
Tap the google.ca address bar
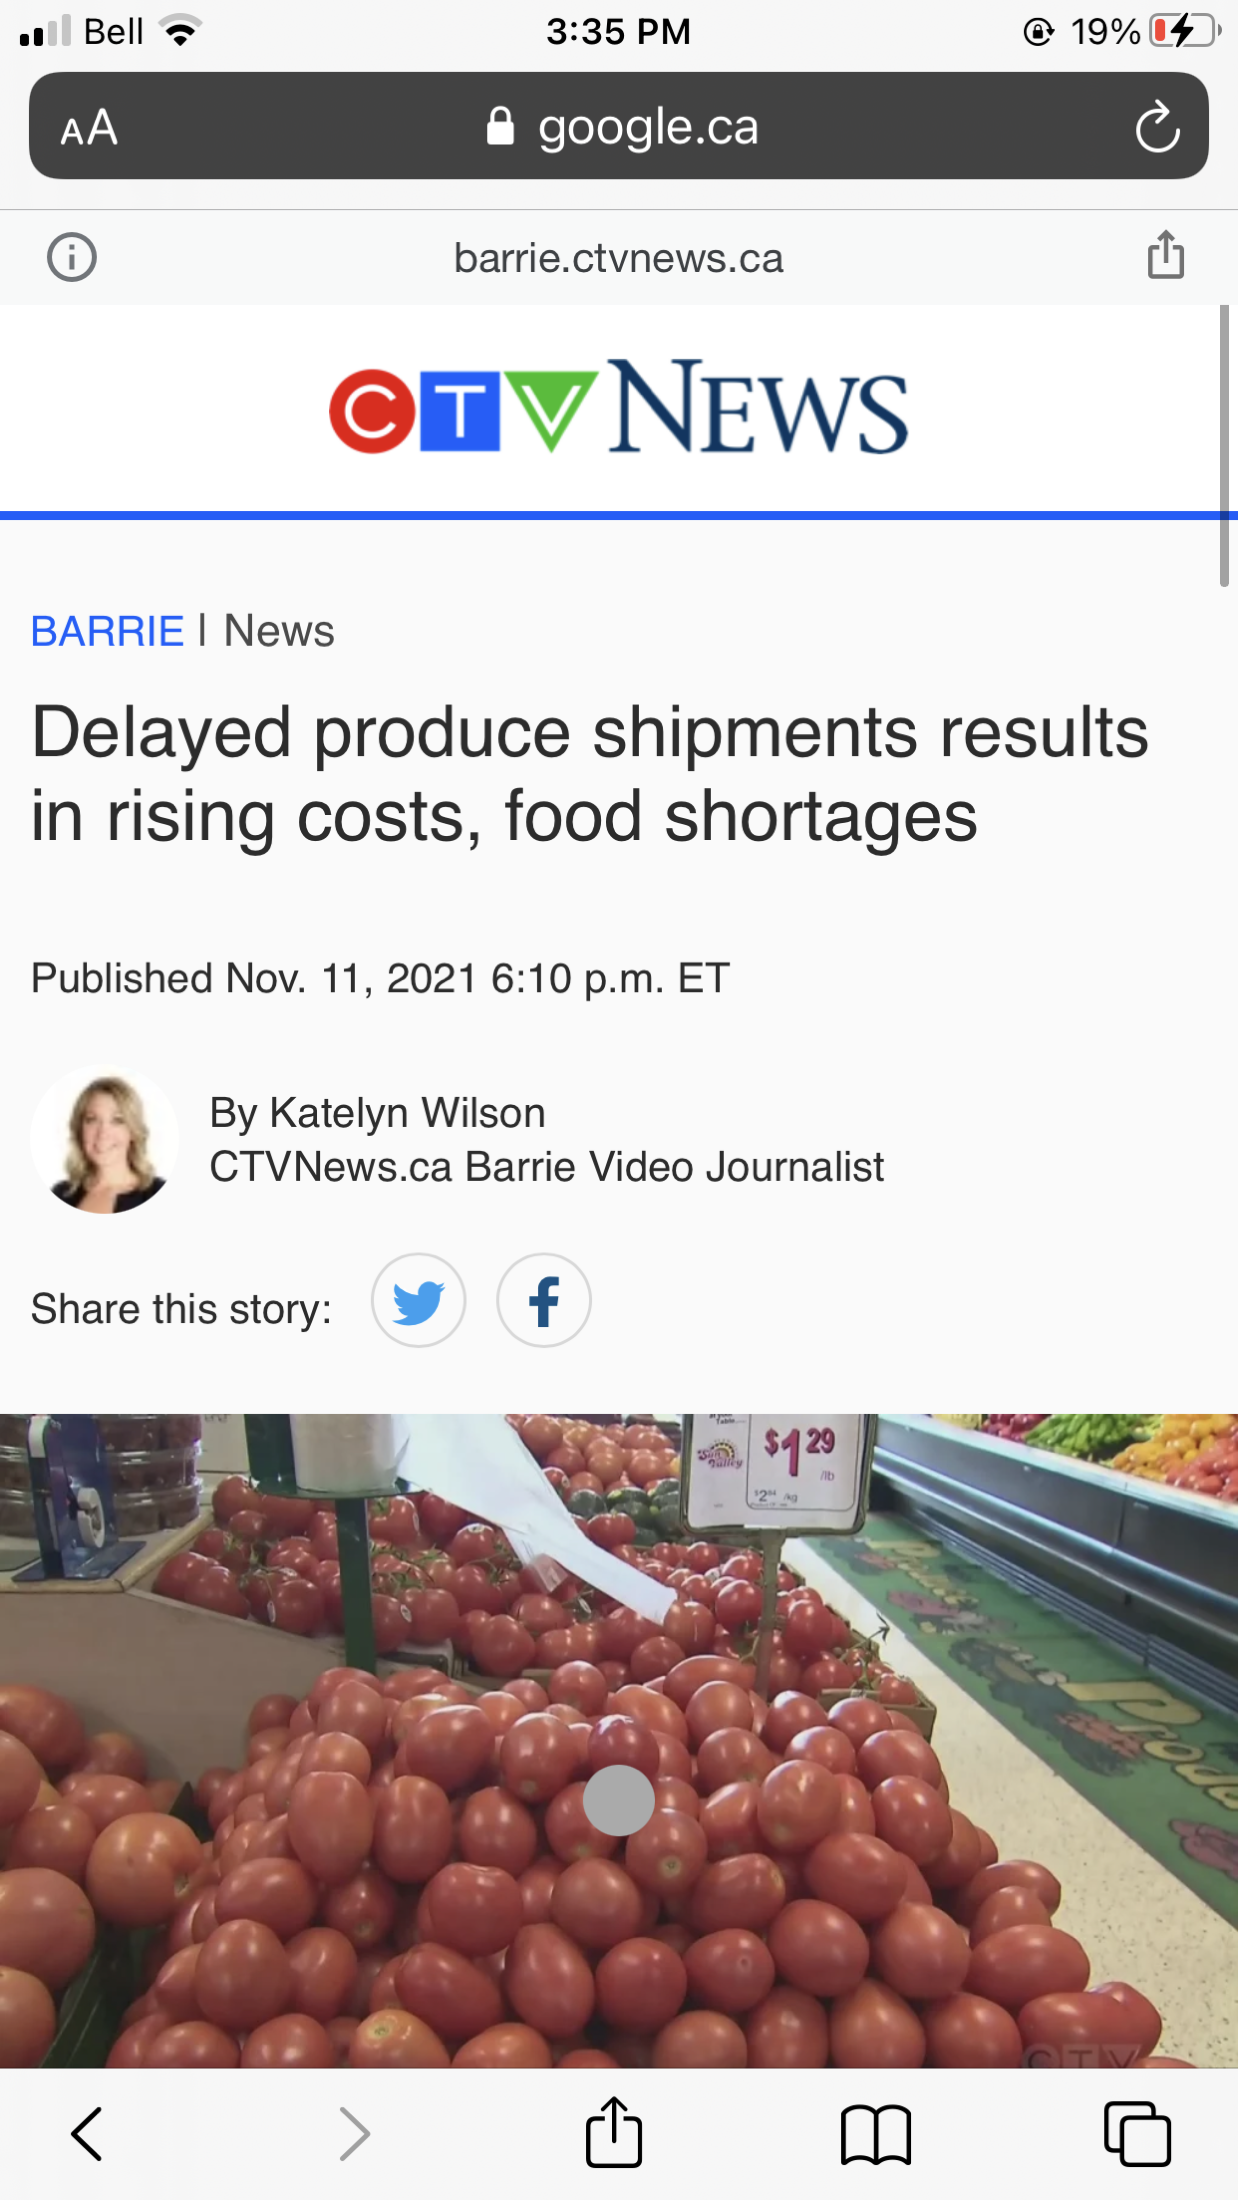click(619, 126)
